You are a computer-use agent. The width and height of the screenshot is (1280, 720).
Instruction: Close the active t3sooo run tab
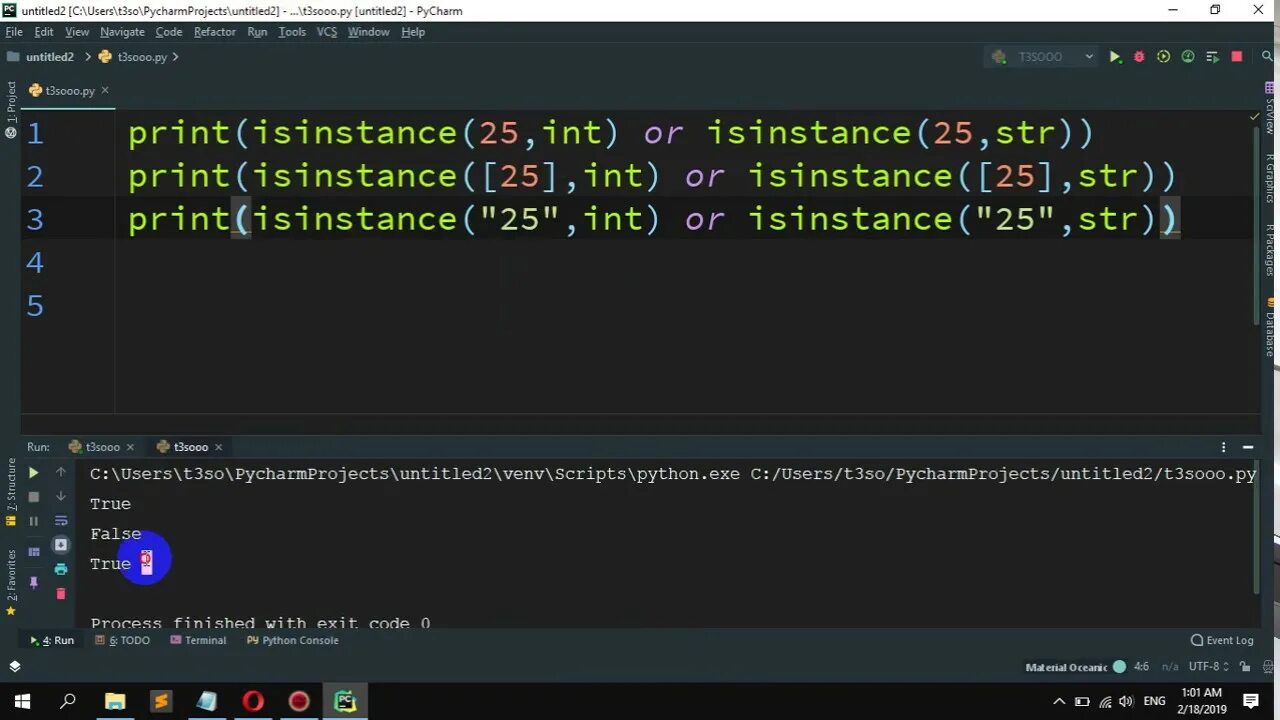pos(218,447)
